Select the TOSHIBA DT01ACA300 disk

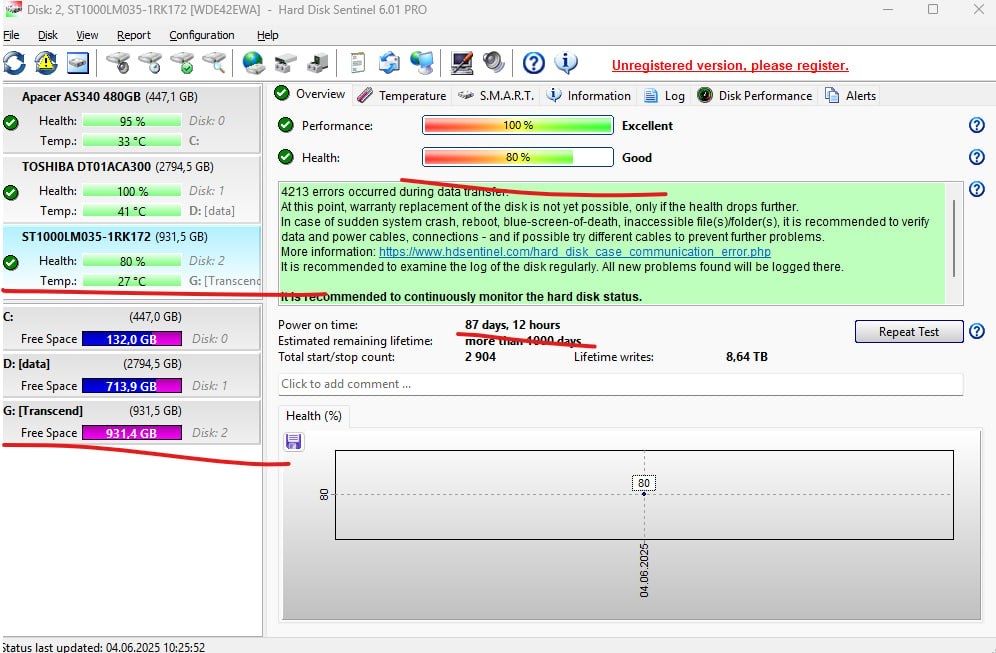point(131,189)
